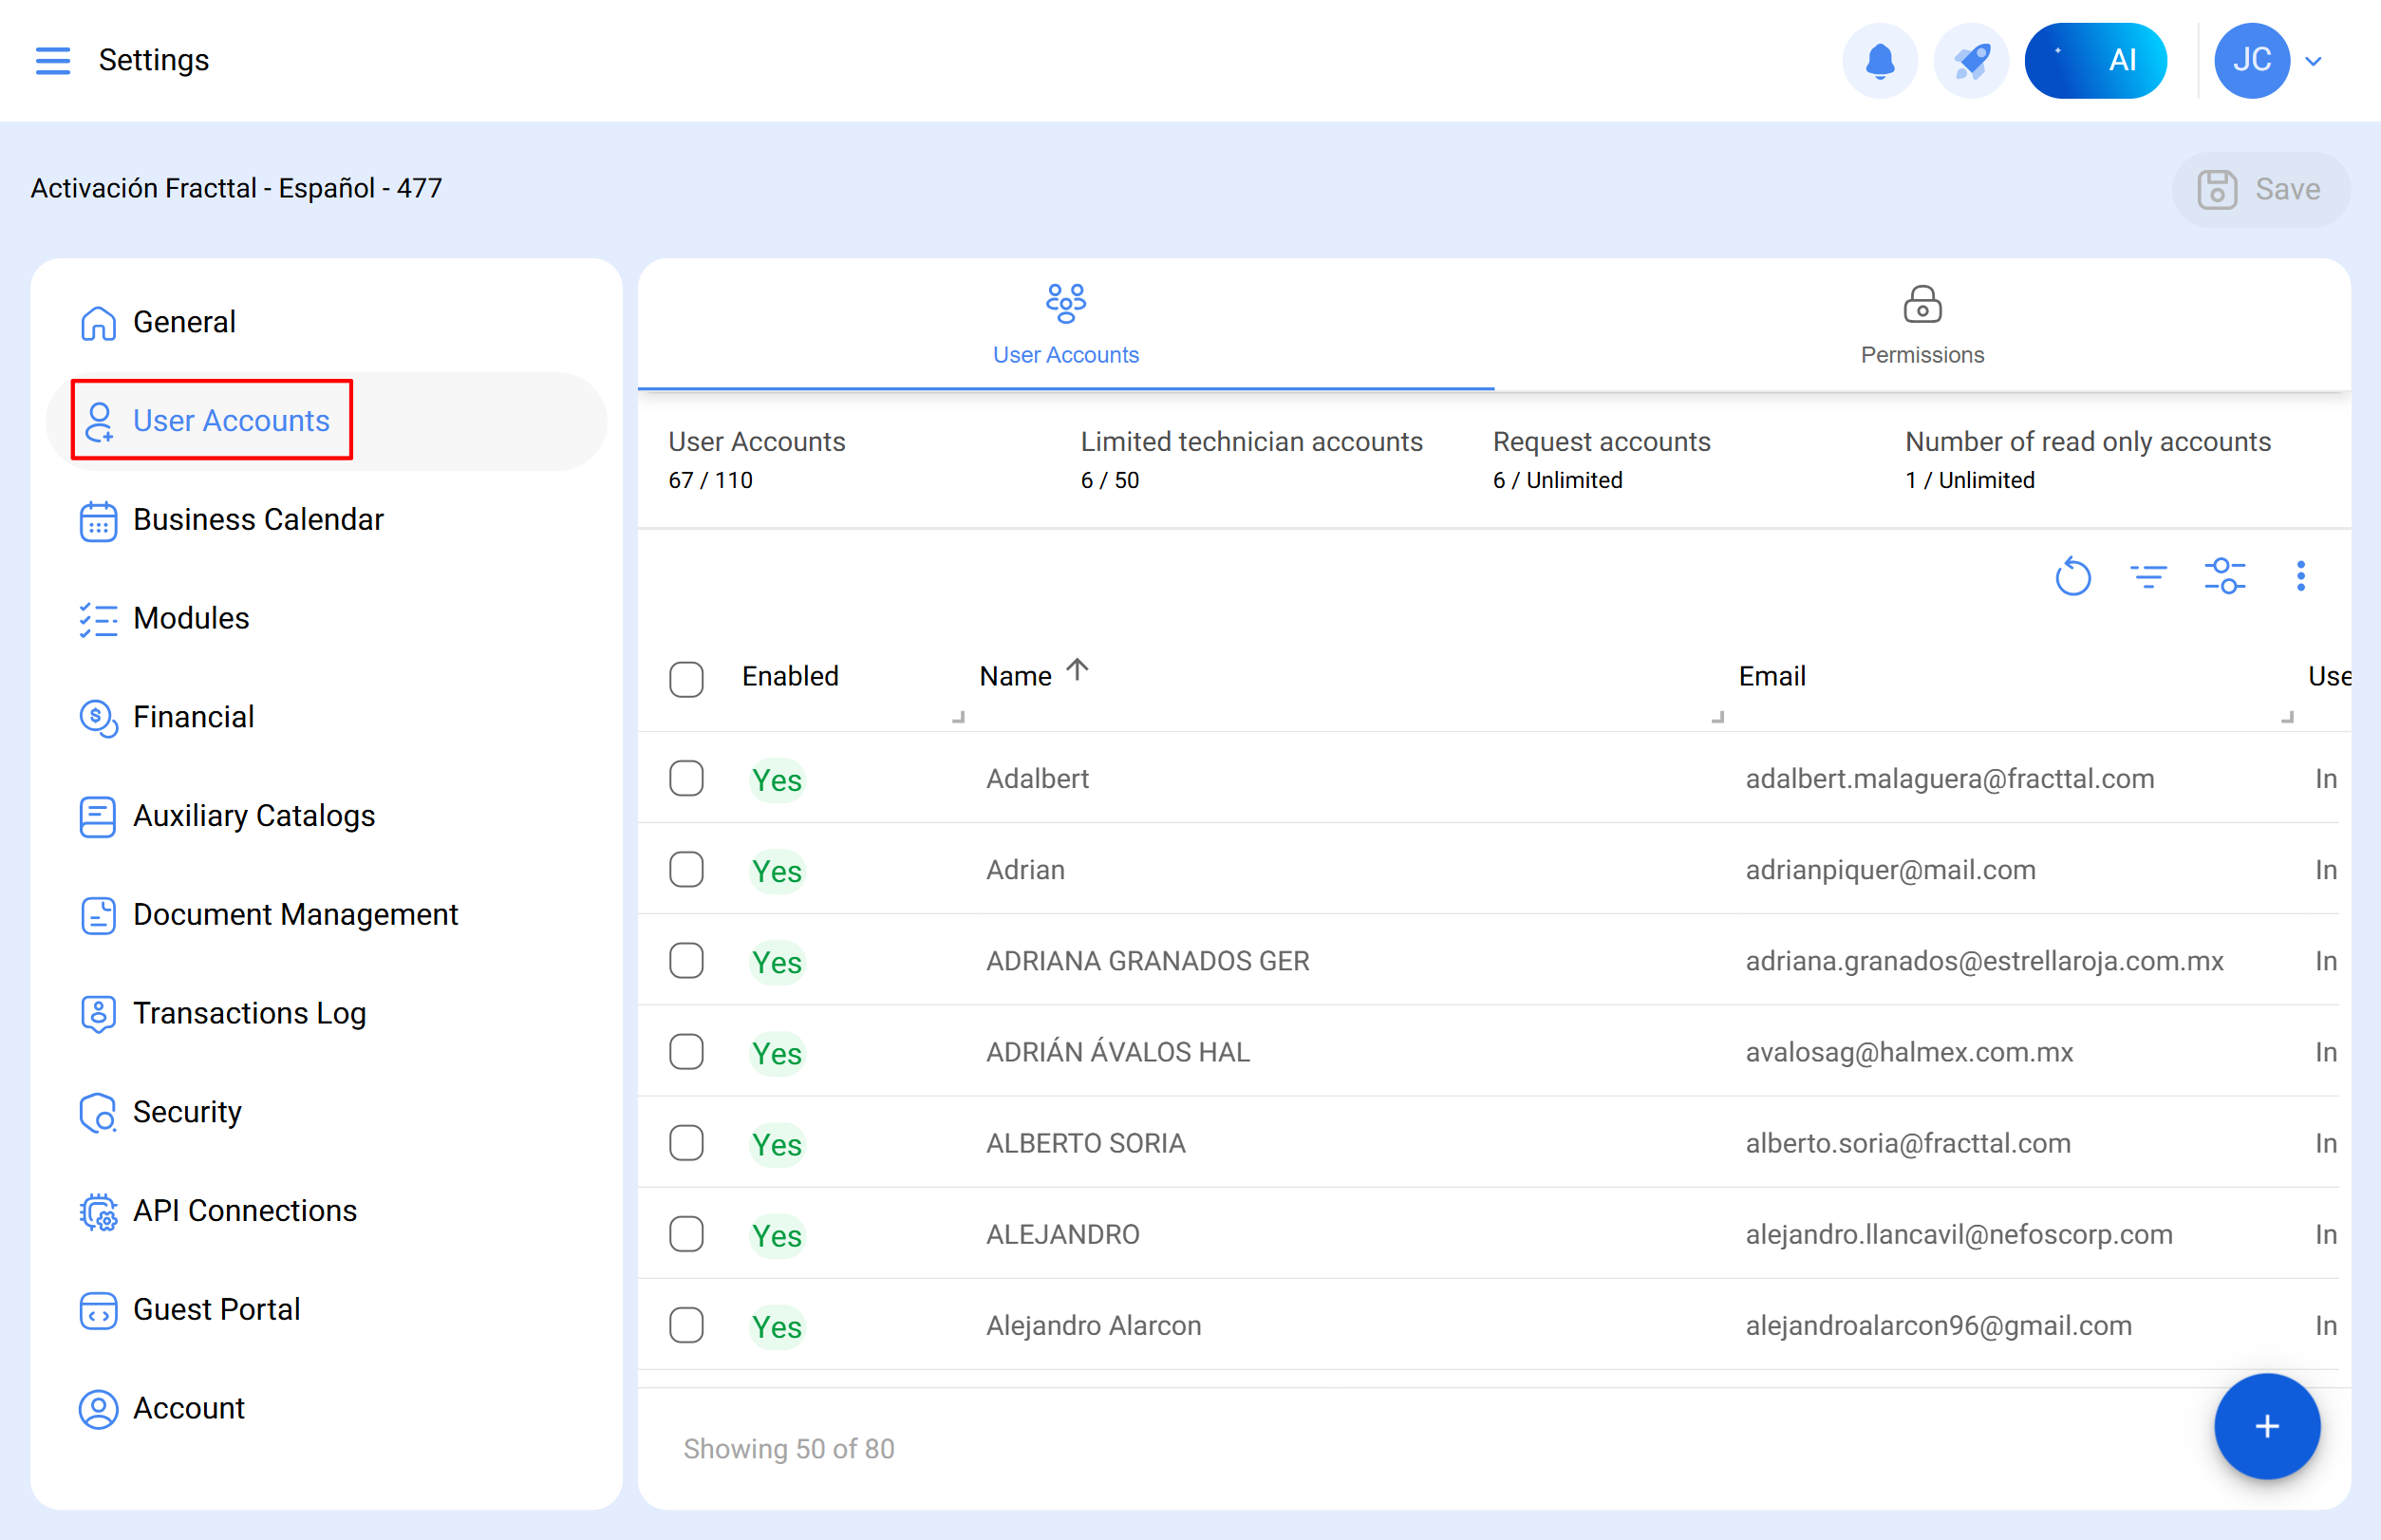
Task: Add new user with plus button
Action: point(2266,1425)
